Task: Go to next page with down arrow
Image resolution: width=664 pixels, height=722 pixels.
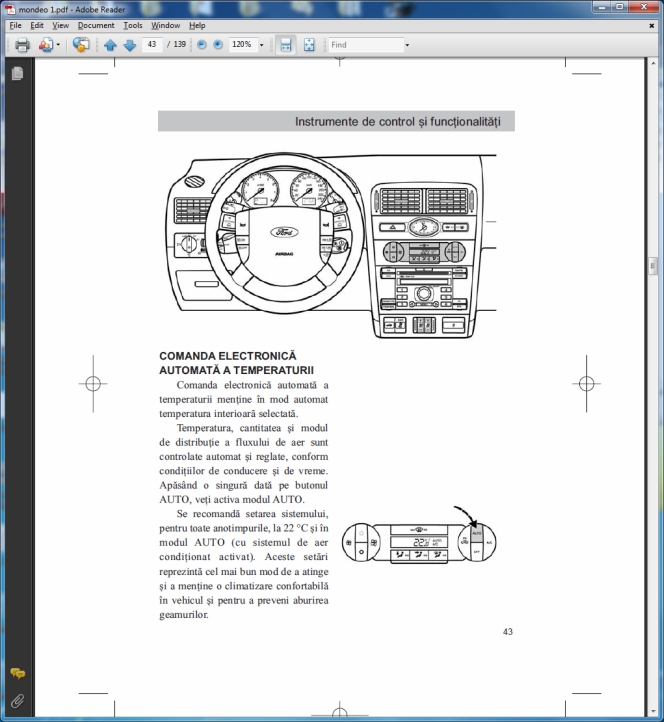Action: coord(128,45)
